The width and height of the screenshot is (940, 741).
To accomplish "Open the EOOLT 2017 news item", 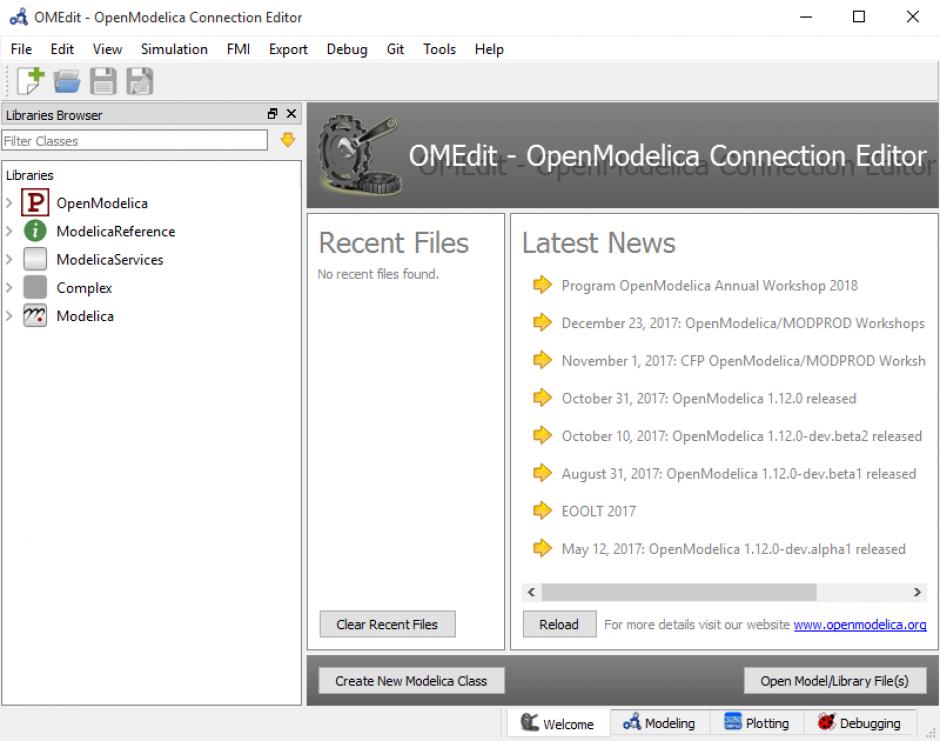I will [x=598, y=511].
